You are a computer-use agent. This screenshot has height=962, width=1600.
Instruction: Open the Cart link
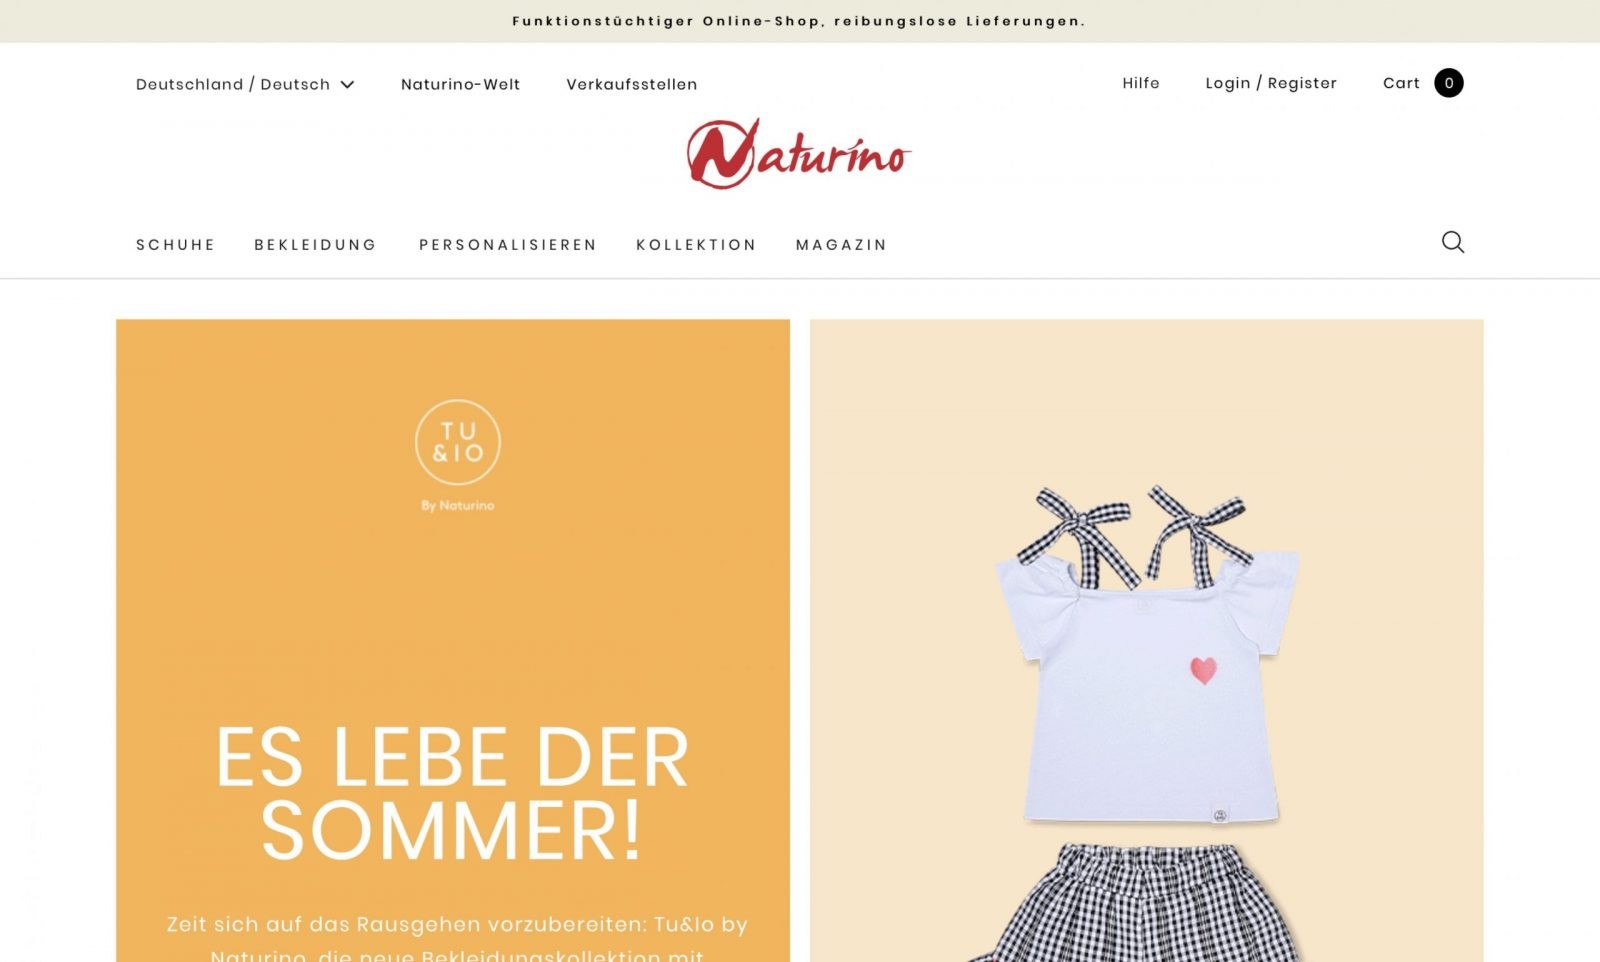coord(1401,83)
